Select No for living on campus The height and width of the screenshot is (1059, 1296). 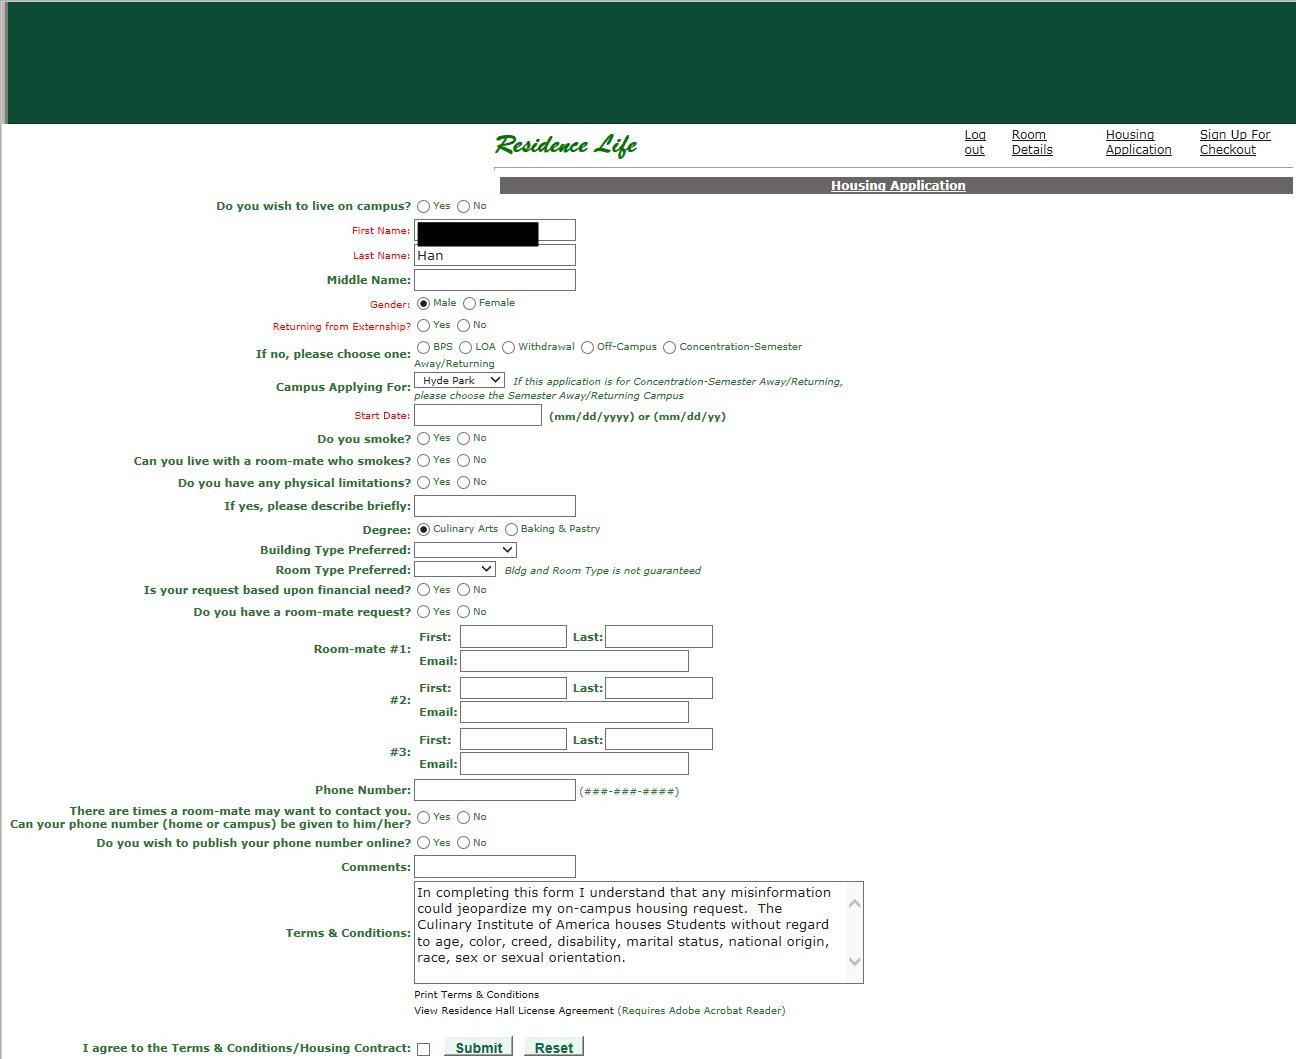pyautogui.click(x=464, y=206)
